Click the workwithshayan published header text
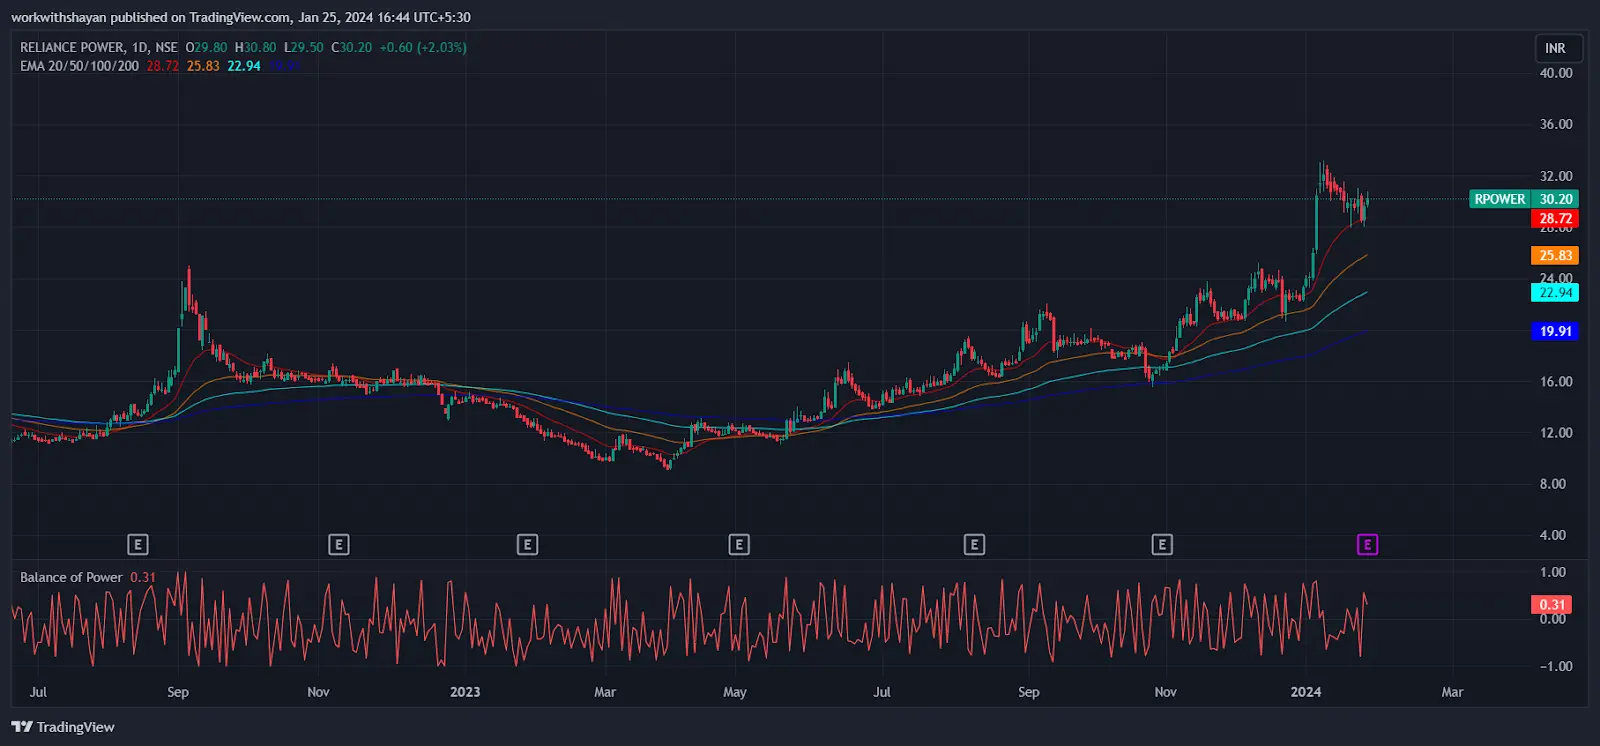 [241, 17]
